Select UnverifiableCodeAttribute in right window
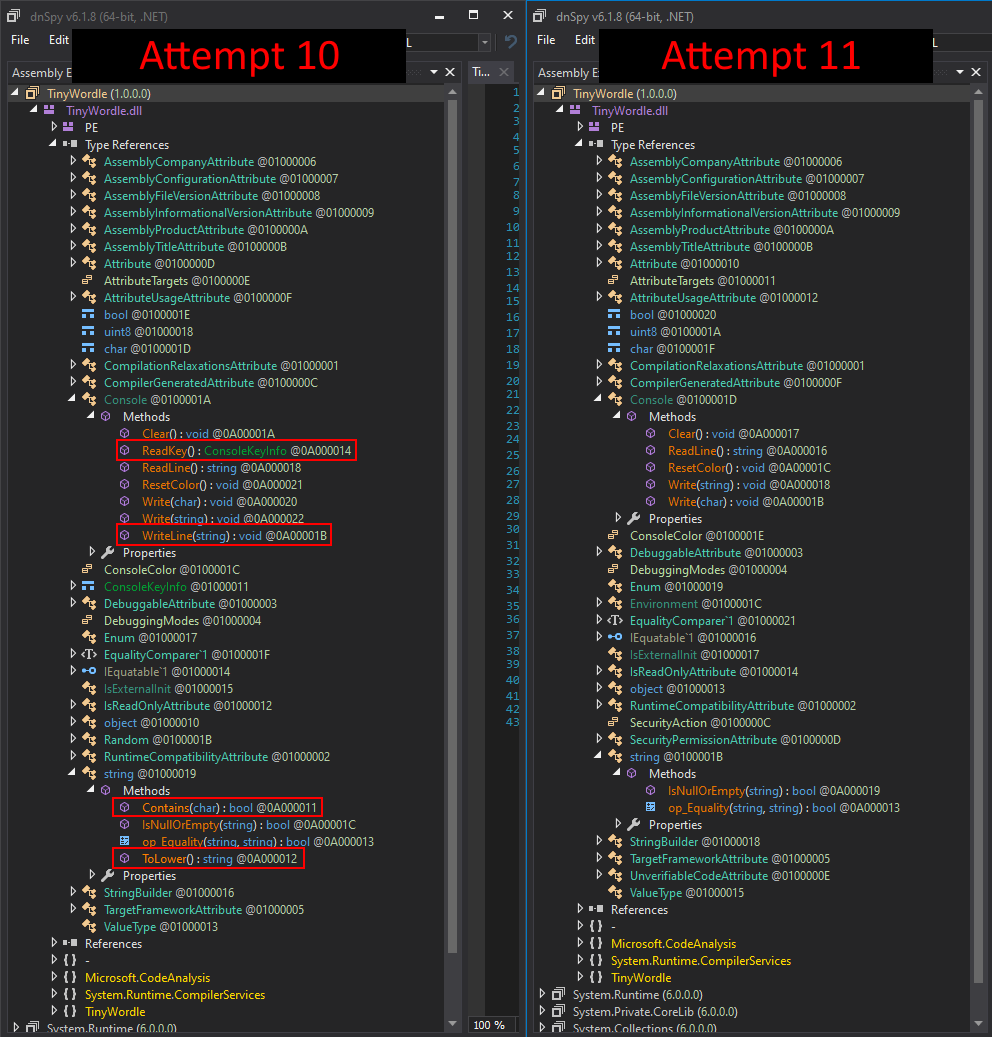 [x=729, y=875]
